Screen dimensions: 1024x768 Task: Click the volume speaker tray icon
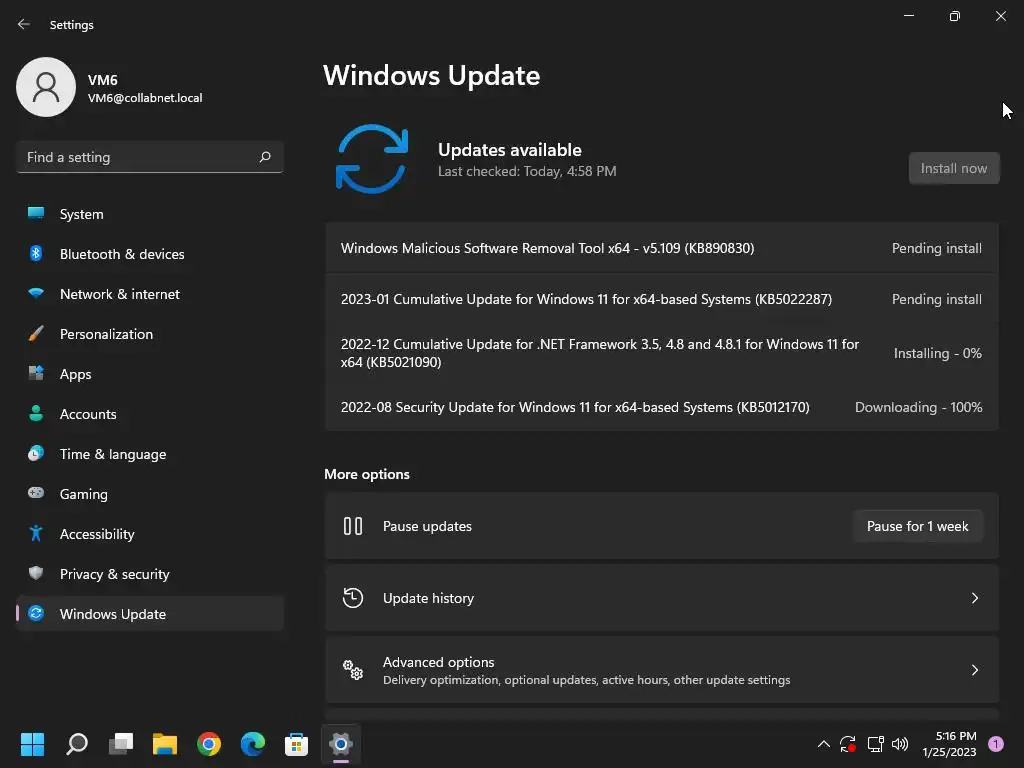tap(900, 744)
